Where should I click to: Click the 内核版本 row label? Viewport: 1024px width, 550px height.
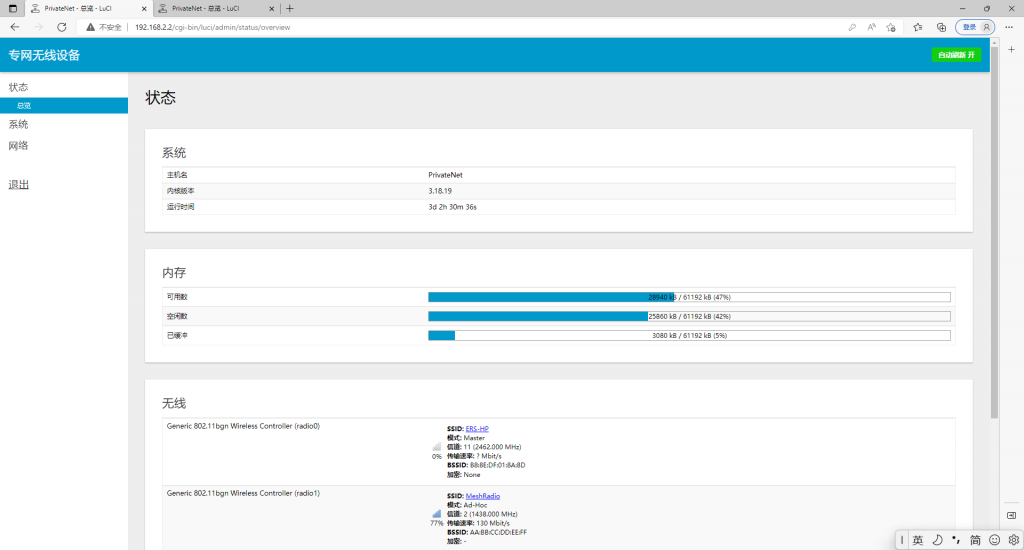click(180, 191)
